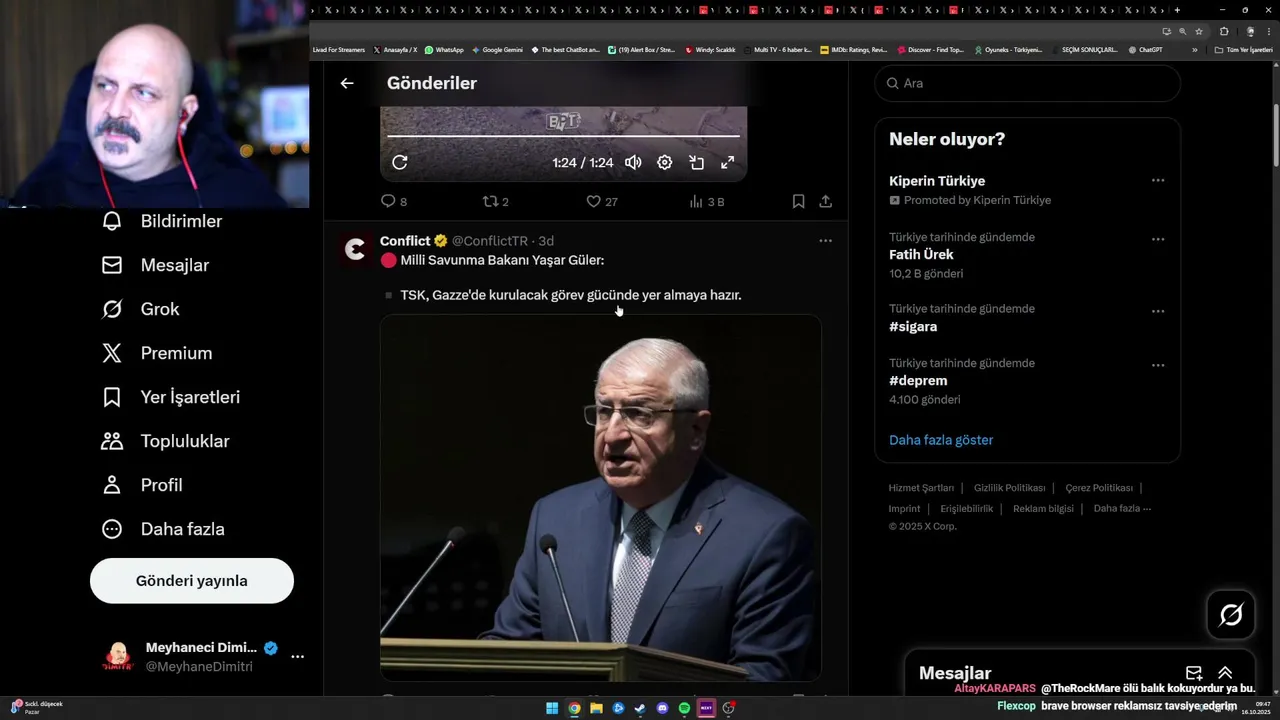1280x720 pixels.
Task: Open Bildirimler notifications
Action: 162,221
